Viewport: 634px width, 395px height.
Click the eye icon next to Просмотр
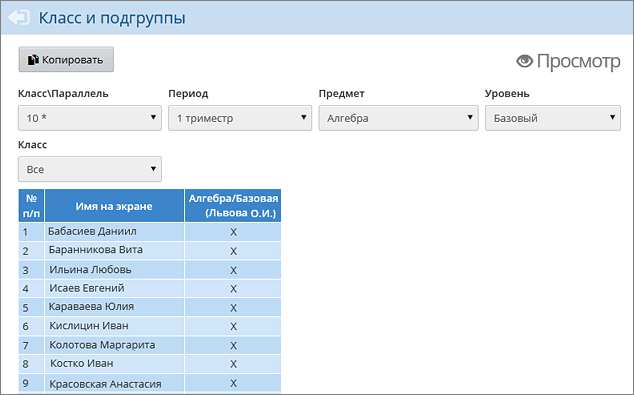click(x=524, y=61)
